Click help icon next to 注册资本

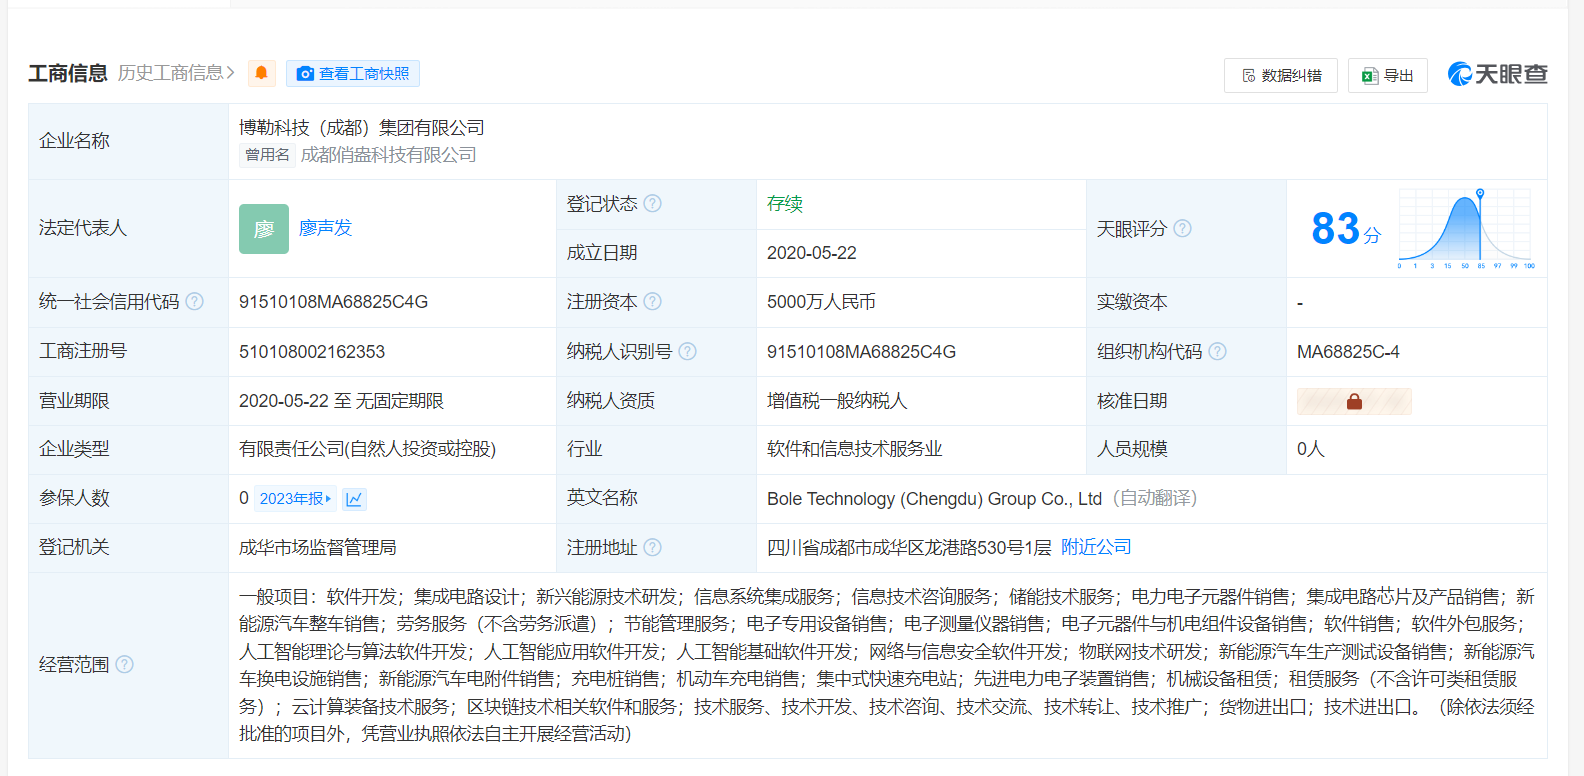point(653,301)
